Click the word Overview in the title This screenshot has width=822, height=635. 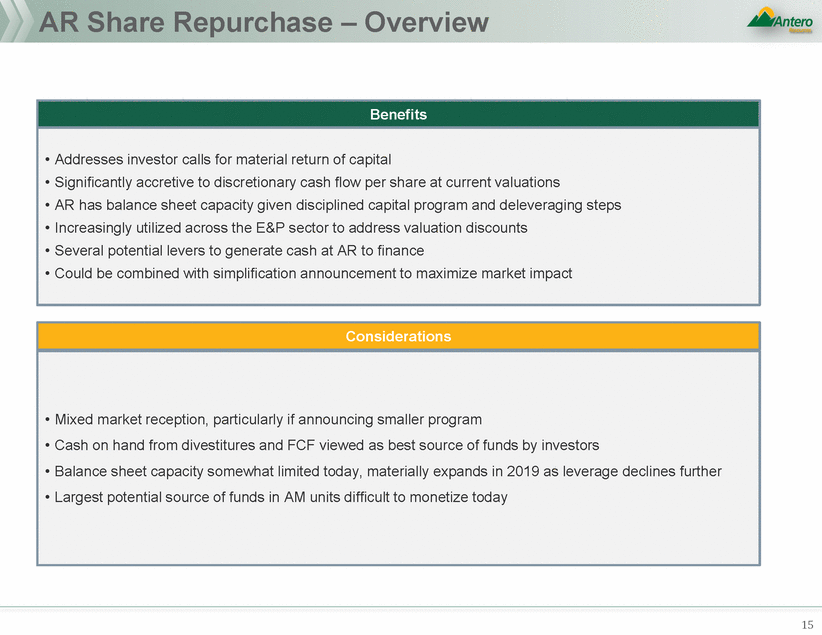[427, 22]
